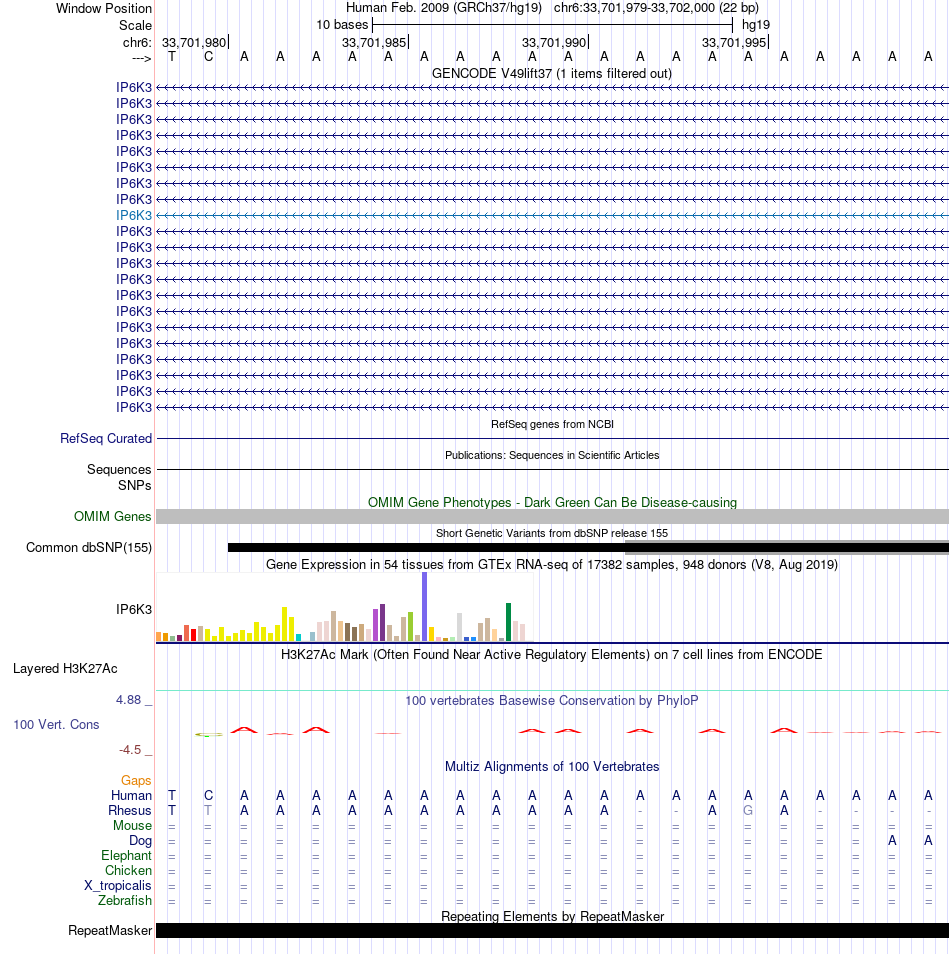Click chr6:33,701,979-33,702,000 position text
Viewport: 950px width, 954px height.
[x=656, y=8]
